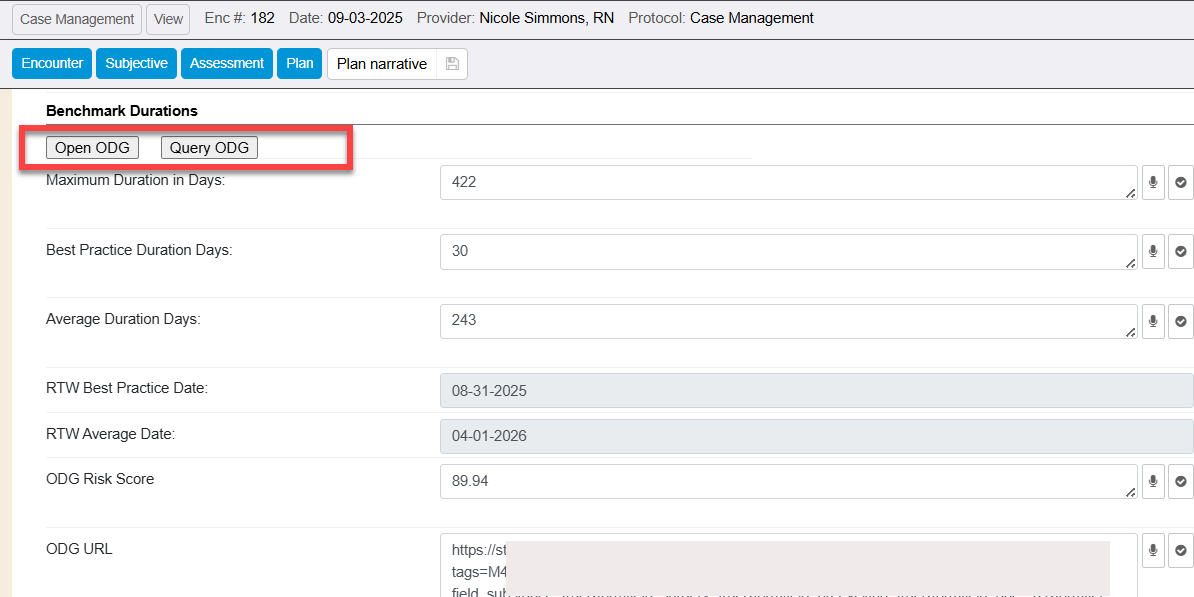
Task: Switch to the Encounter section
Action: pyautogui.click(x=52, y=64)
